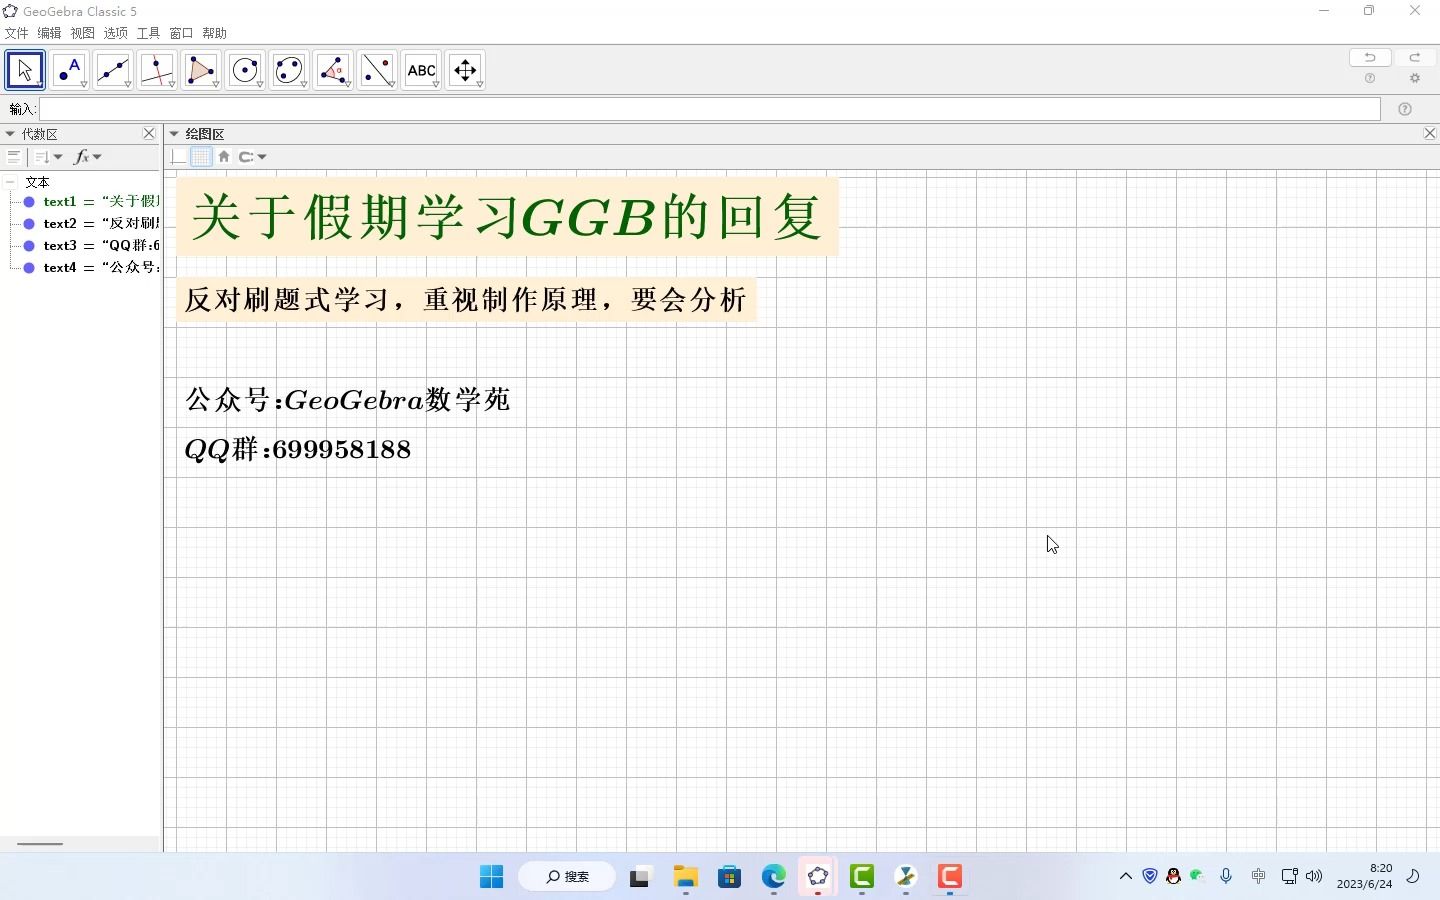Select text3 in the algebra list
The height and width of the screenshot is (900, 1440).
point(101,246)
